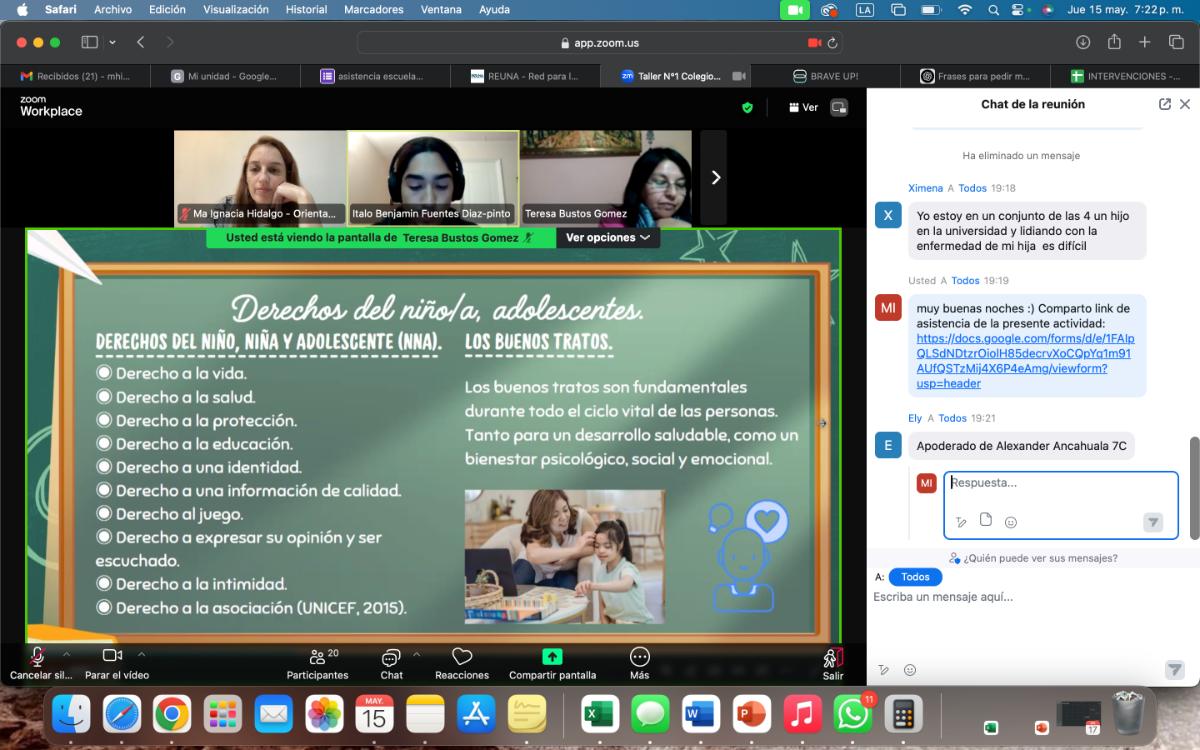Pop out the meeting chat panel

(x=1164, y=104)
